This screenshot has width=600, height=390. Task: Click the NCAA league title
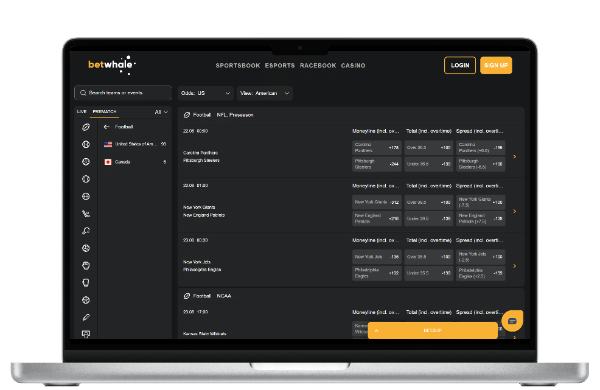(224, 296)
